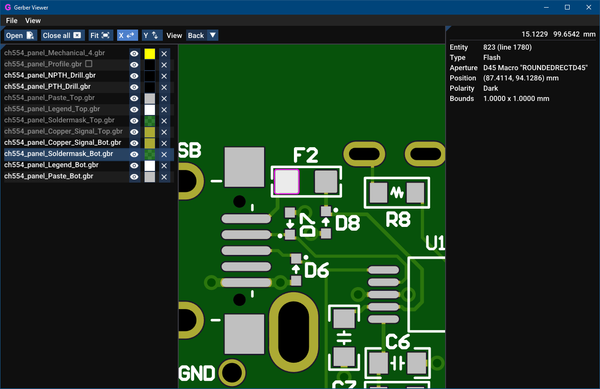Toggle Y axis flip button
The image size is (600, 389).
(152, 36)
